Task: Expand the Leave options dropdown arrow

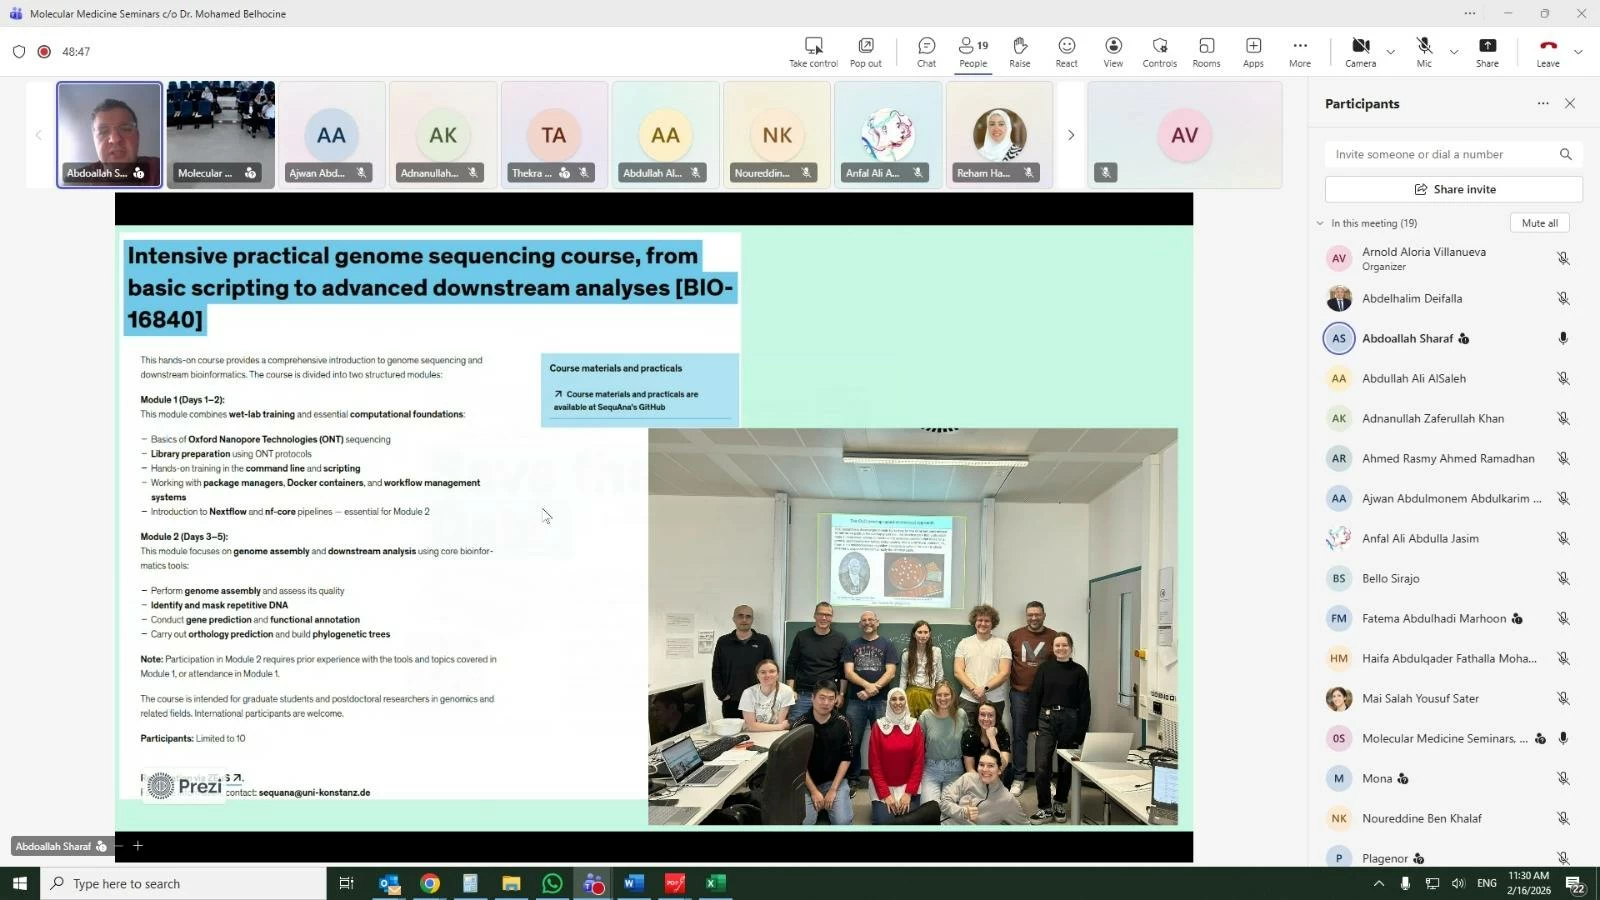Action: (1578, 52)
